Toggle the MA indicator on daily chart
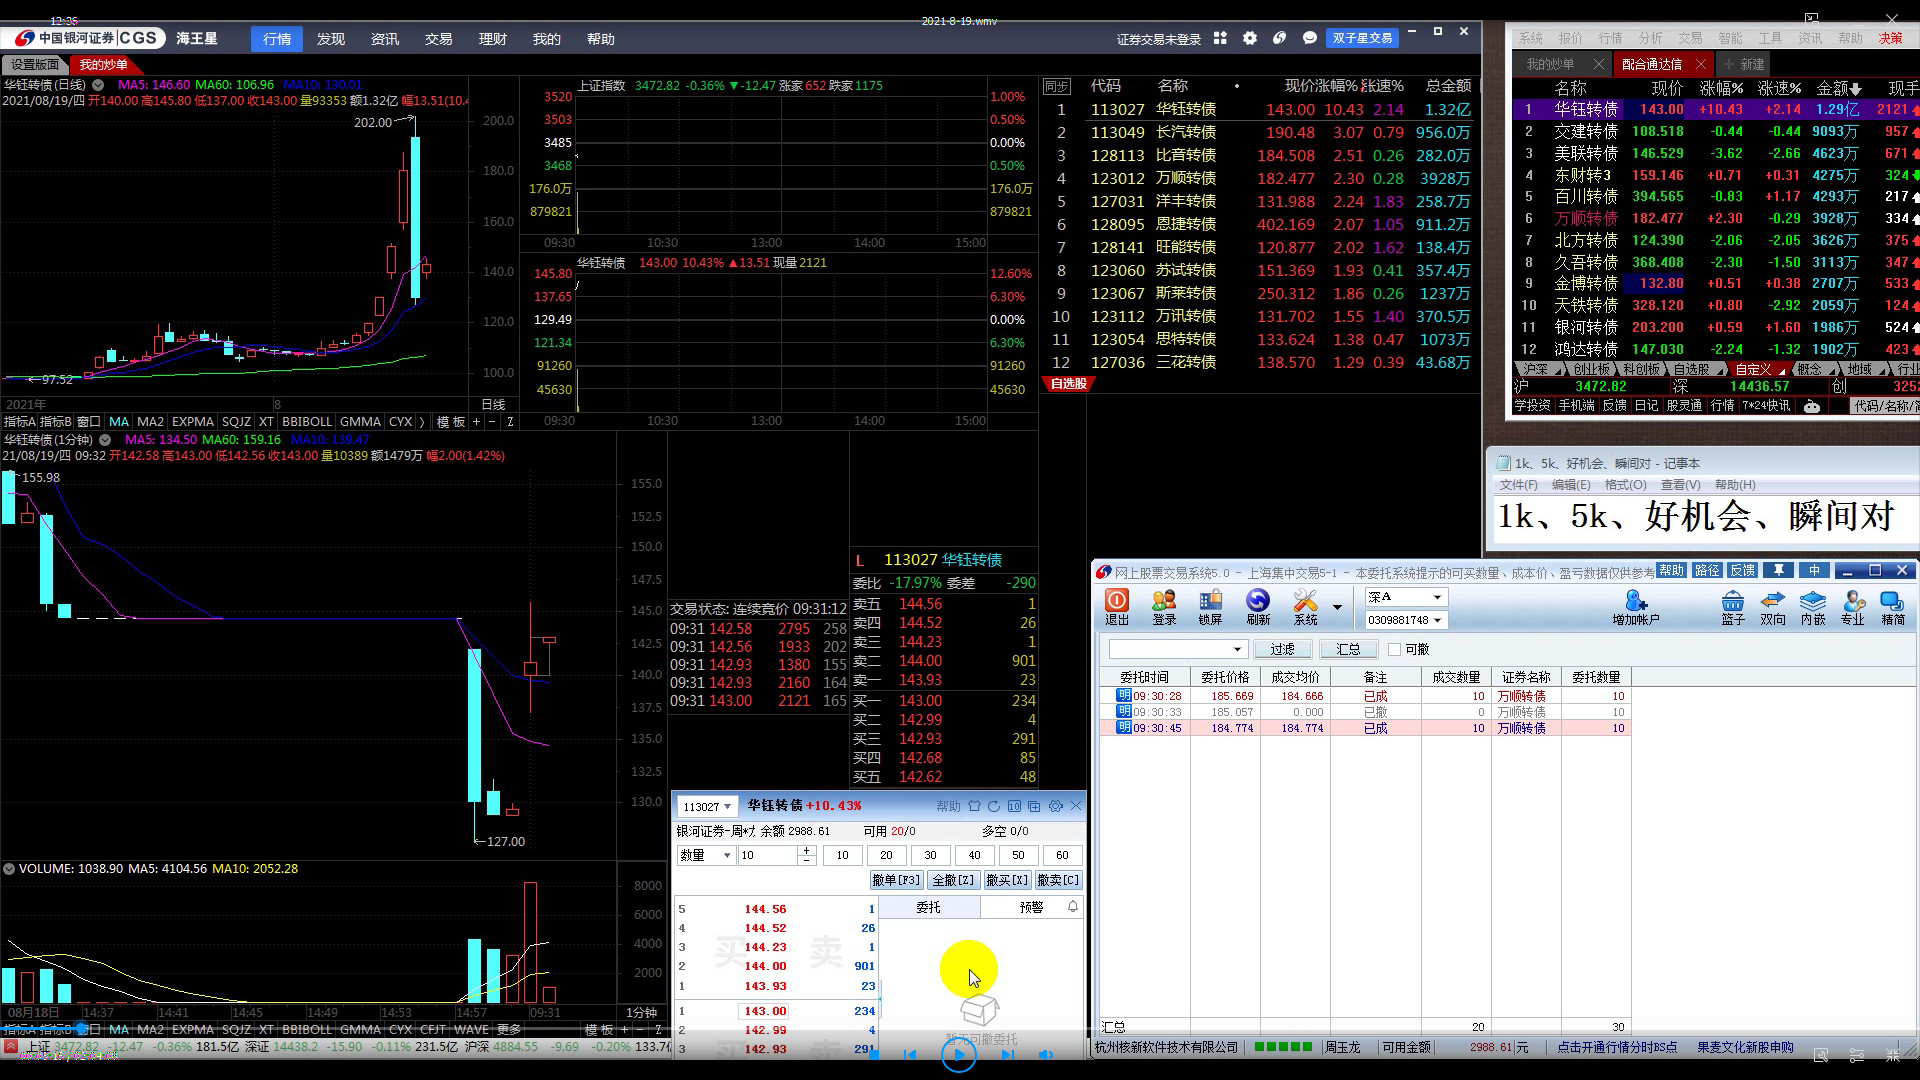This screenshot has height=1080, width=1920. coord(119,422)
